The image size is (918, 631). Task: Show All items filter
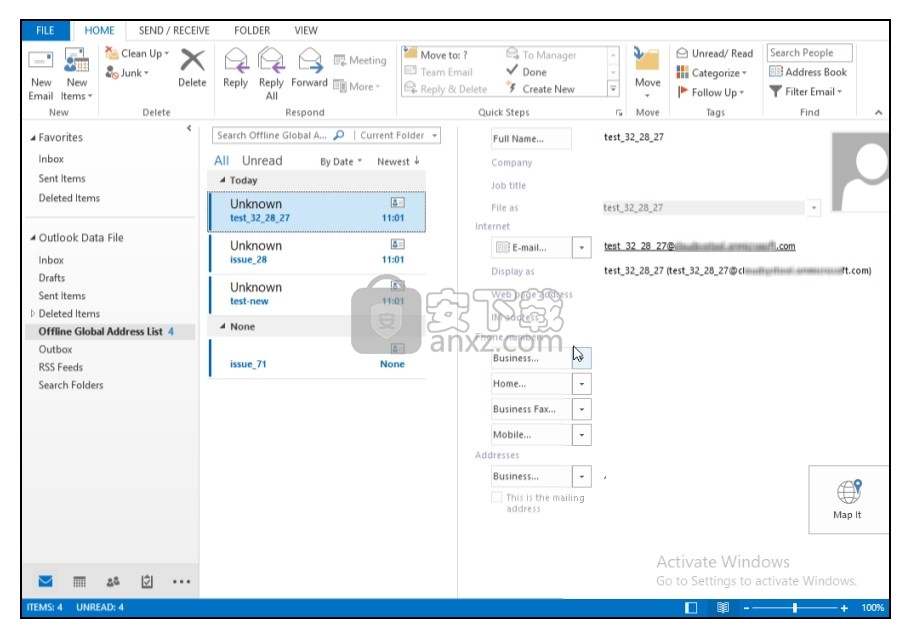pyautogui.click(x=221, y=161)
